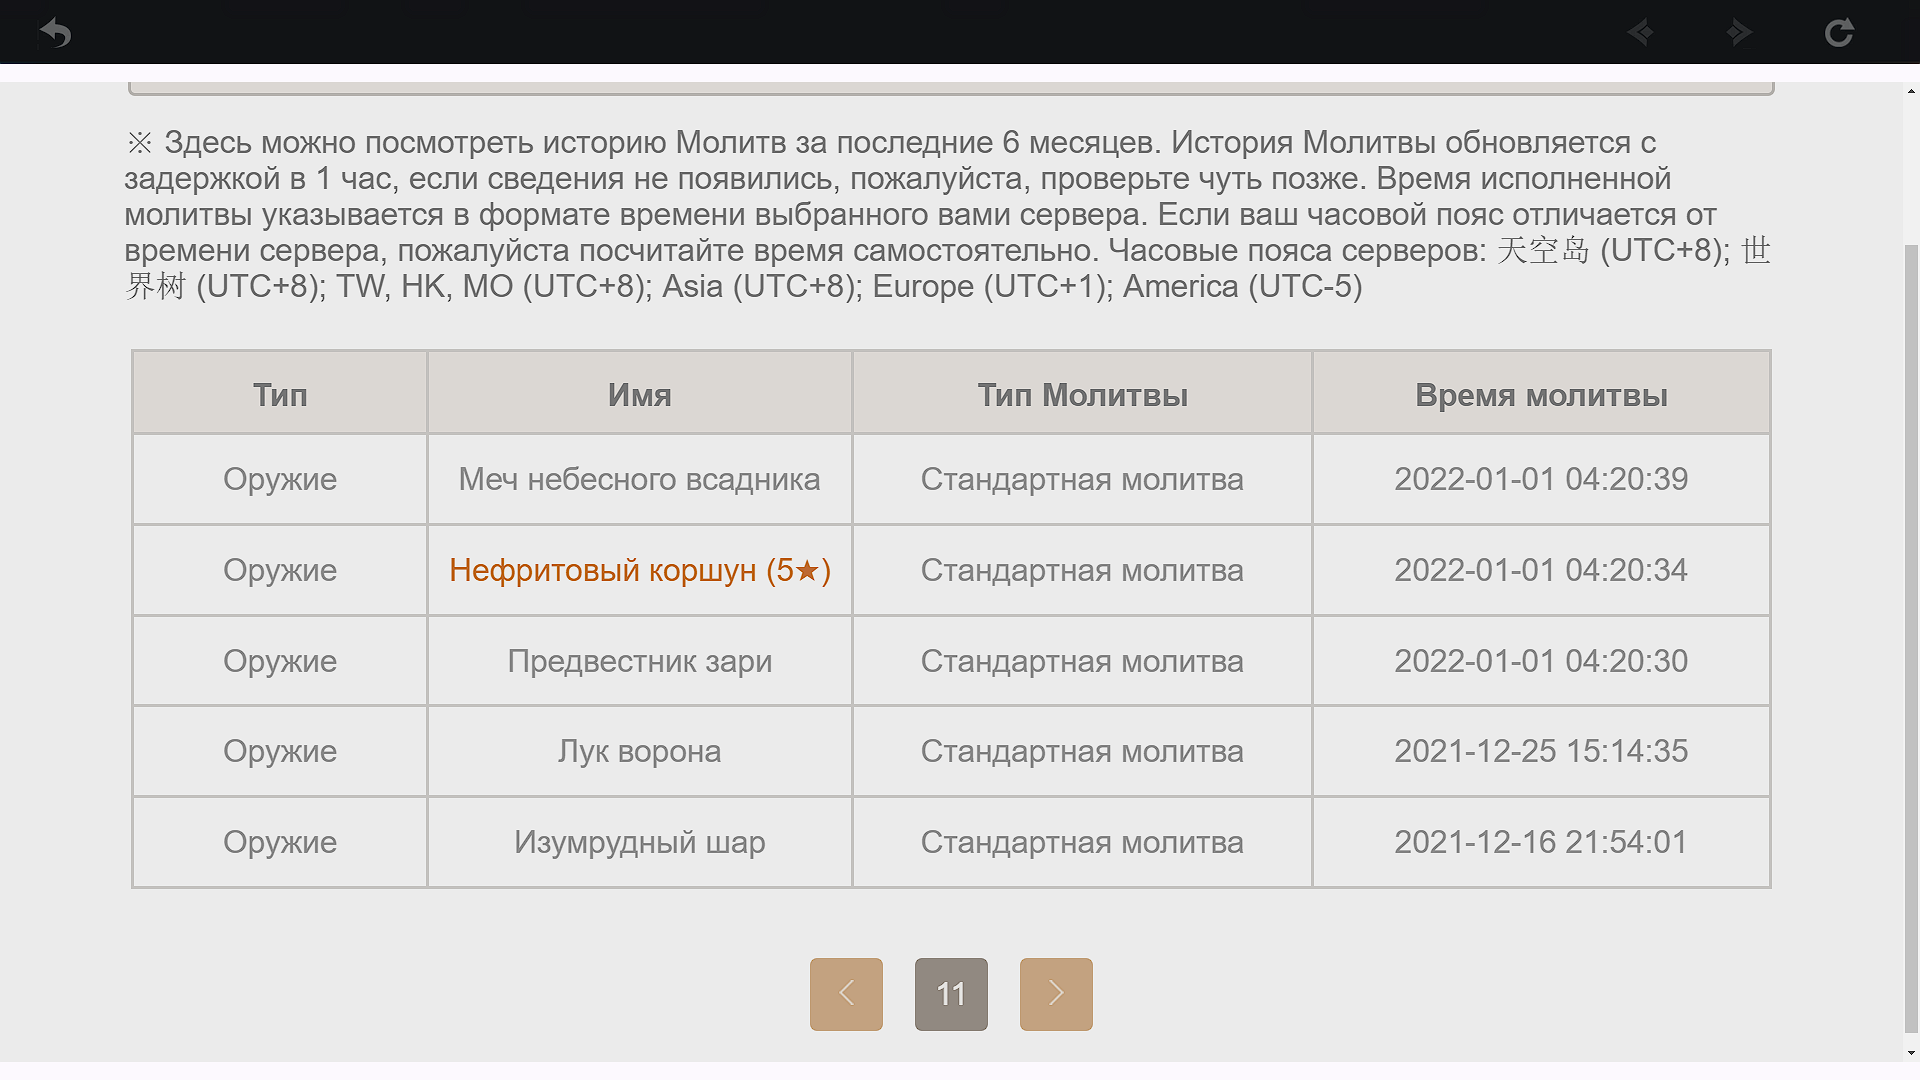This screenshot has height=1080, width=1920.
Task: Click the Имя column header
Action: pyautogui.click(x=640, y=395)
